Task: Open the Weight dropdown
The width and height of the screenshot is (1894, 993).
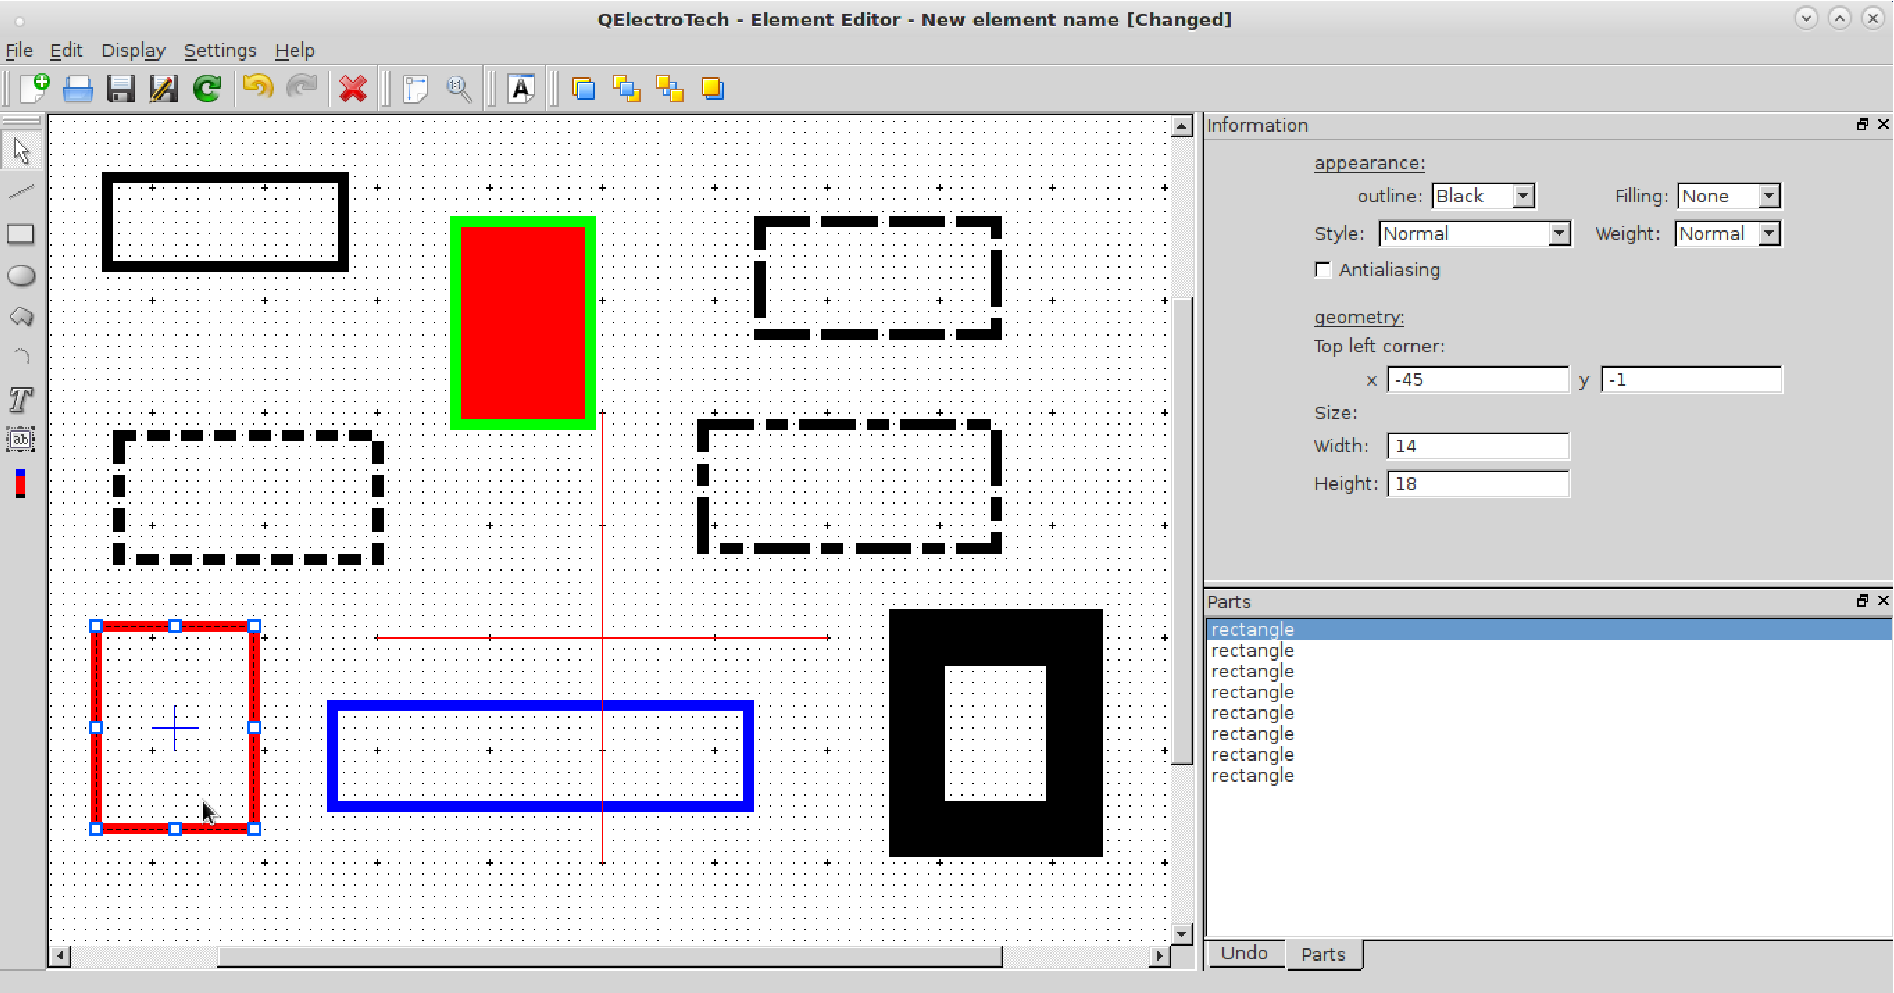Action: pyautogui.click(x=1727, y=234)
